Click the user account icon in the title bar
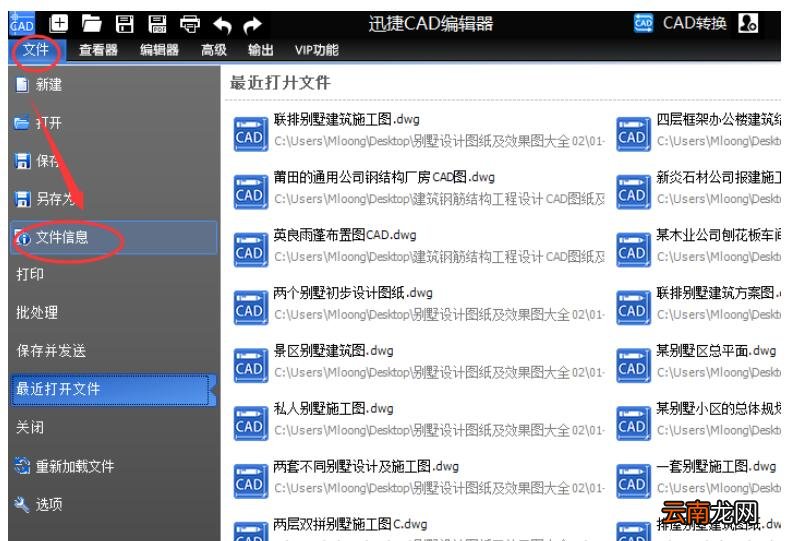 pyautogui.click(x=748, y=23)
